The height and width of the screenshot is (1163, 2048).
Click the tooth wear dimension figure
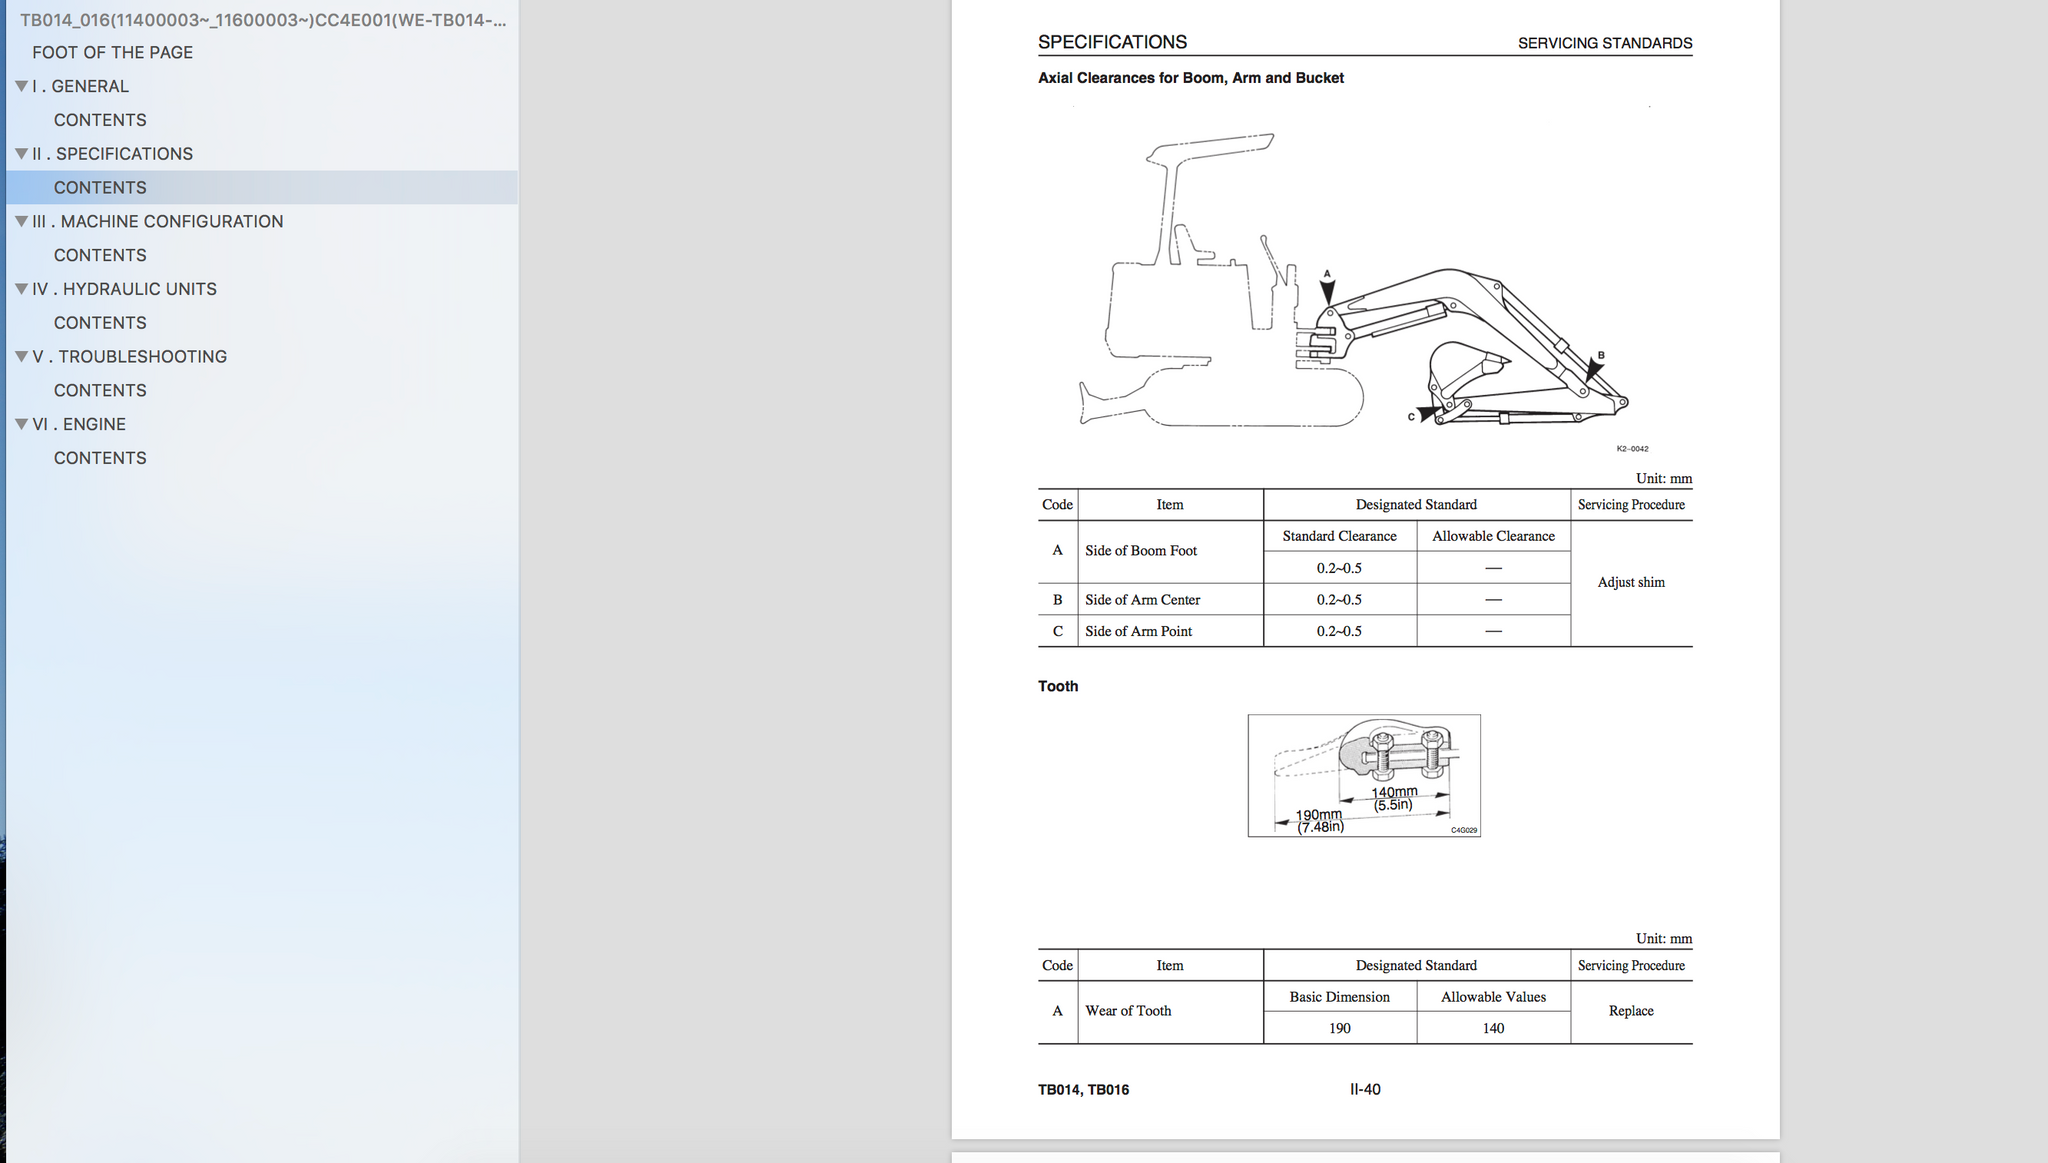[1363, 775]
